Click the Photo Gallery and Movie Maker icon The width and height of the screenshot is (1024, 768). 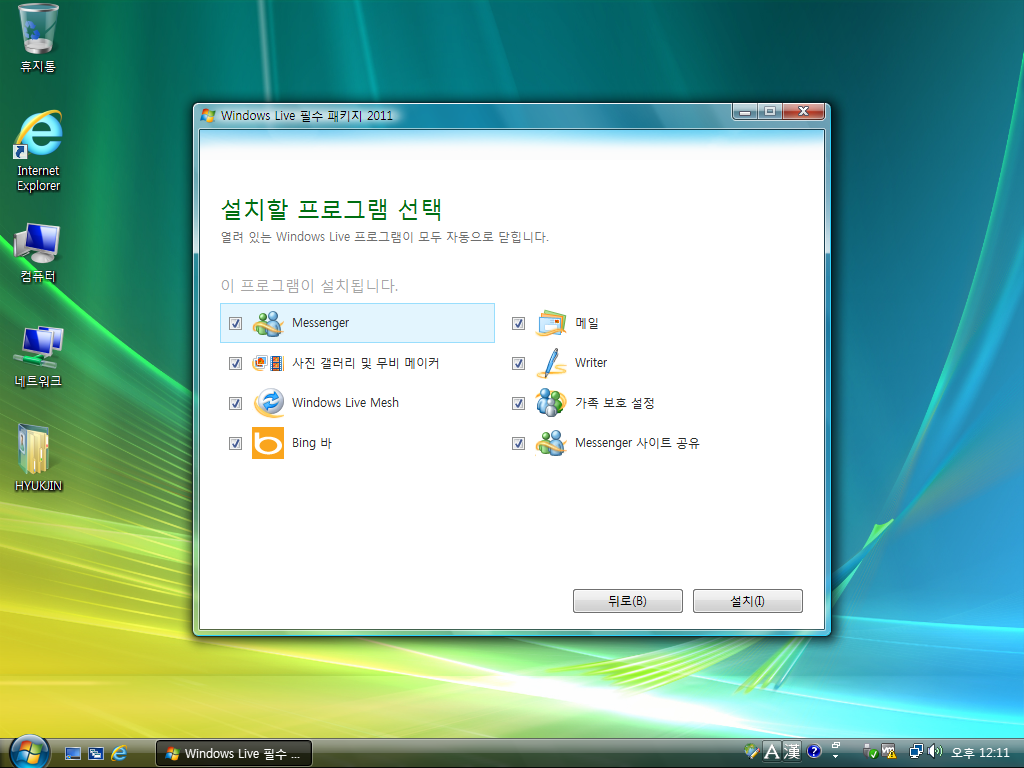[x=268, y=363]
